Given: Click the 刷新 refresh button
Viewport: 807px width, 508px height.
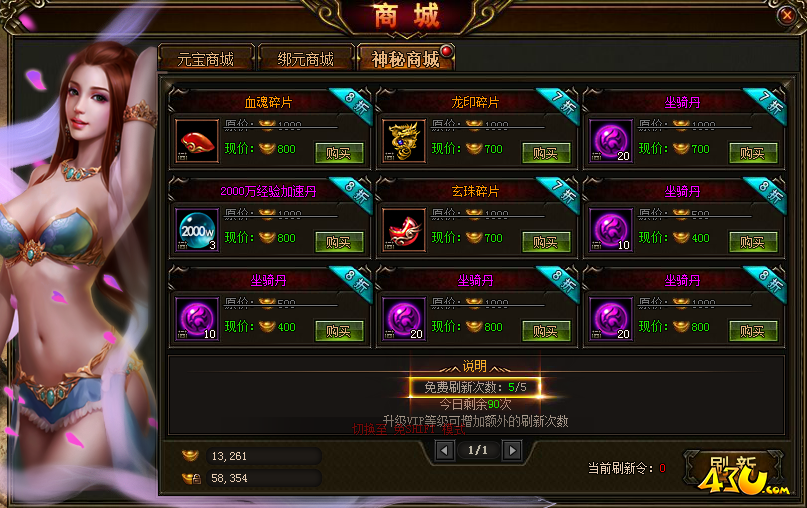Looking at the screenshot, I should pos(733,468).
